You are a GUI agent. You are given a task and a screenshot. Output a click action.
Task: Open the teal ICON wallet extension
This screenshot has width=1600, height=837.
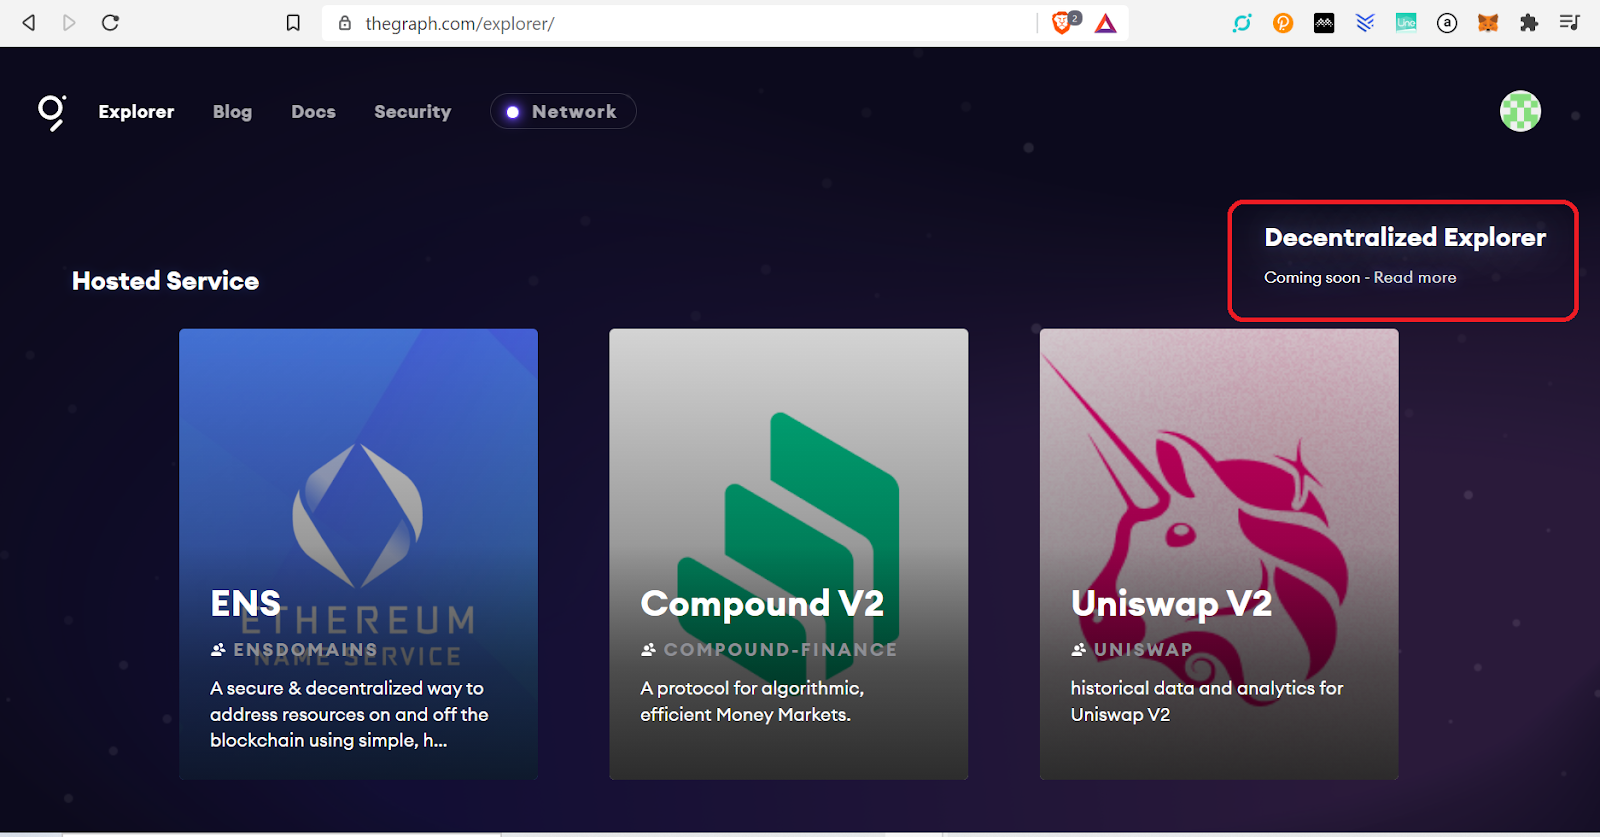[x=1242, y=22]
